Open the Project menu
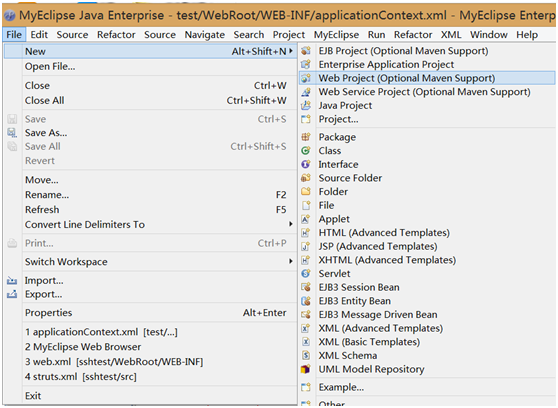The width and height of the screenshot is (558, 408). tap(289, 35)
